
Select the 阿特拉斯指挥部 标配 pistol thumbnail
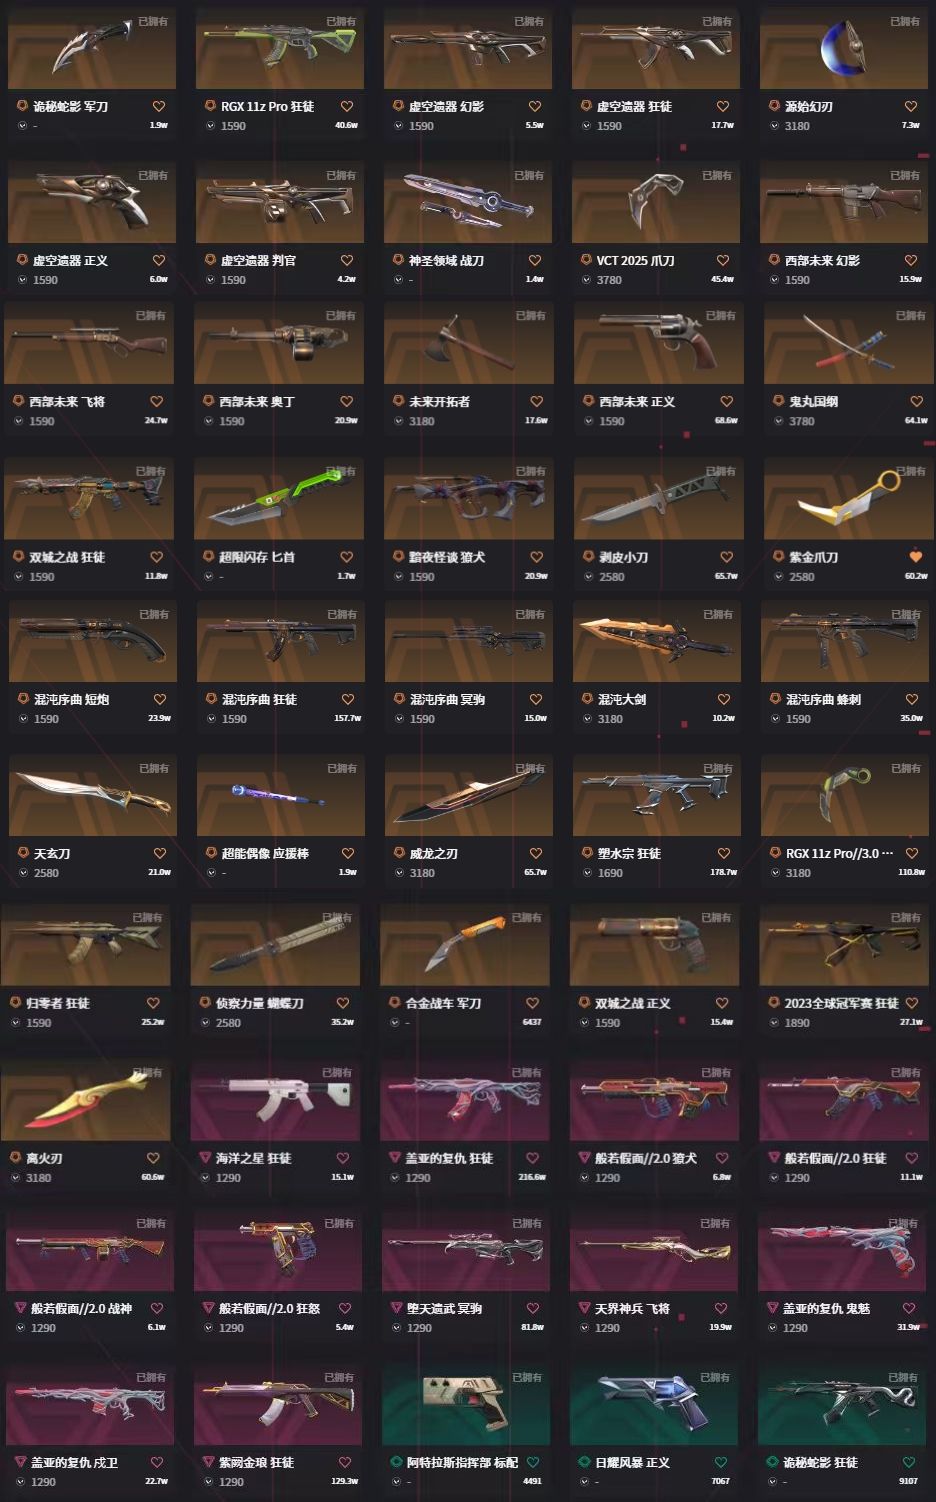click(464, 1404)
